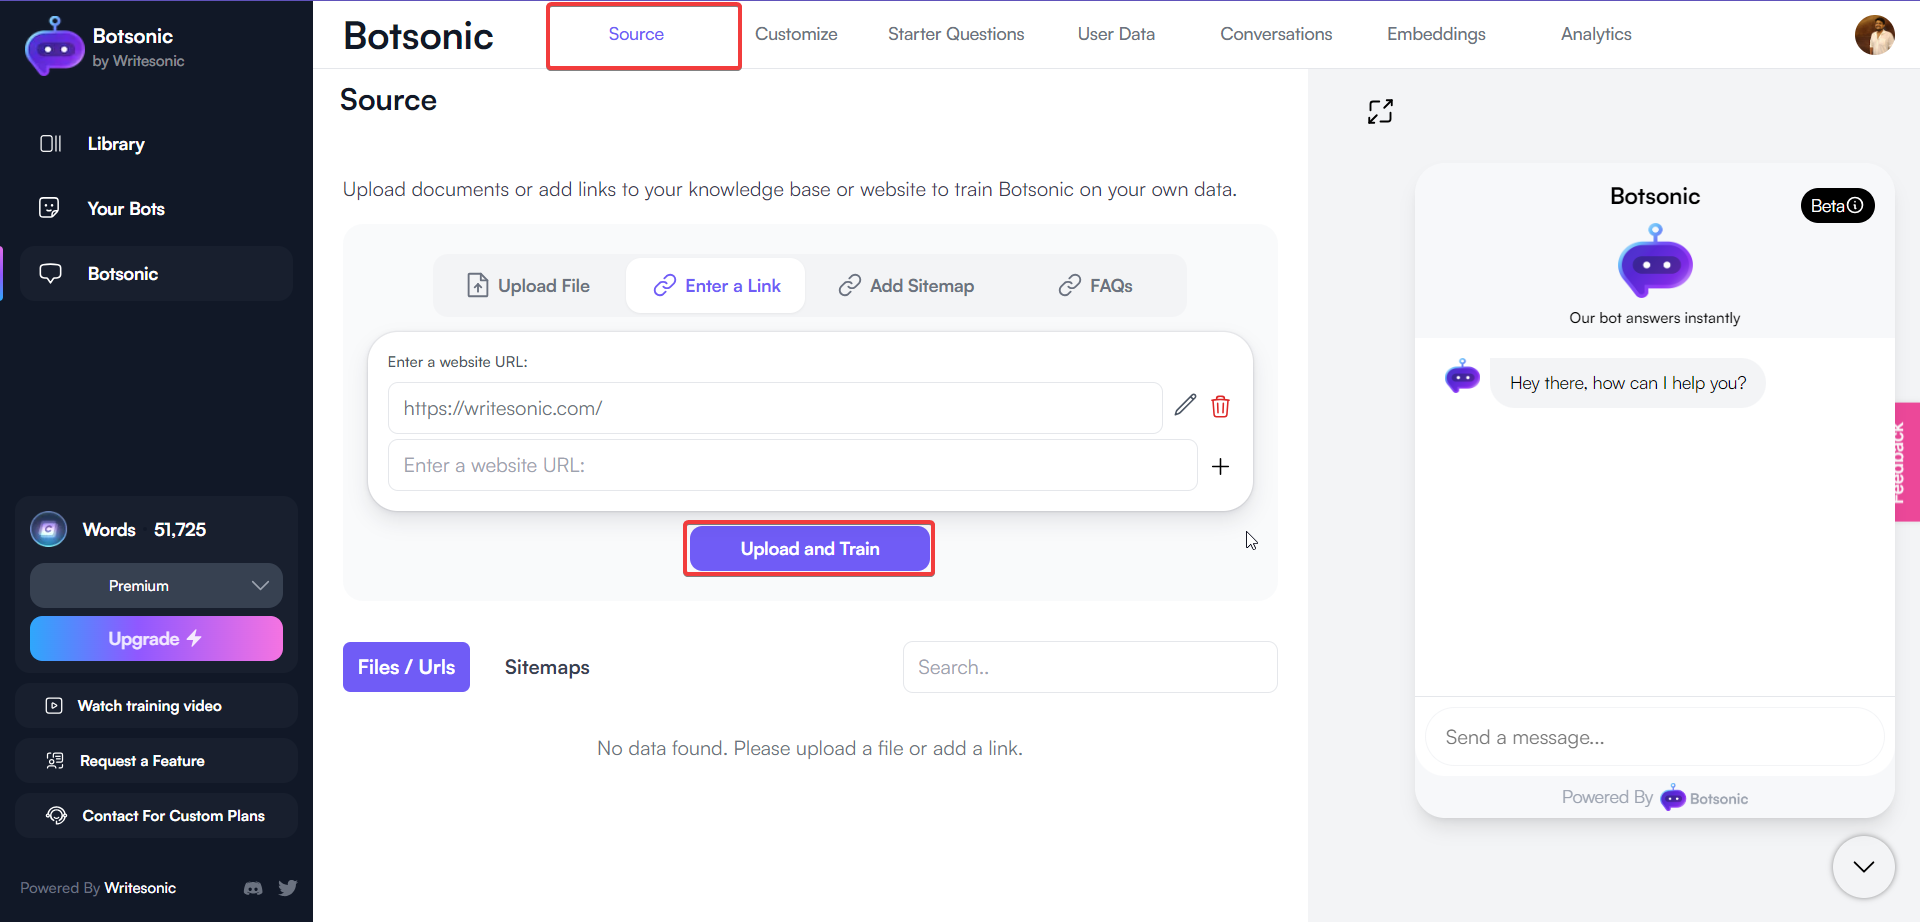Select Your Bots in the sidebar
The height and width of the screenshot is (922, 1920).
click(x=124, y=208)
